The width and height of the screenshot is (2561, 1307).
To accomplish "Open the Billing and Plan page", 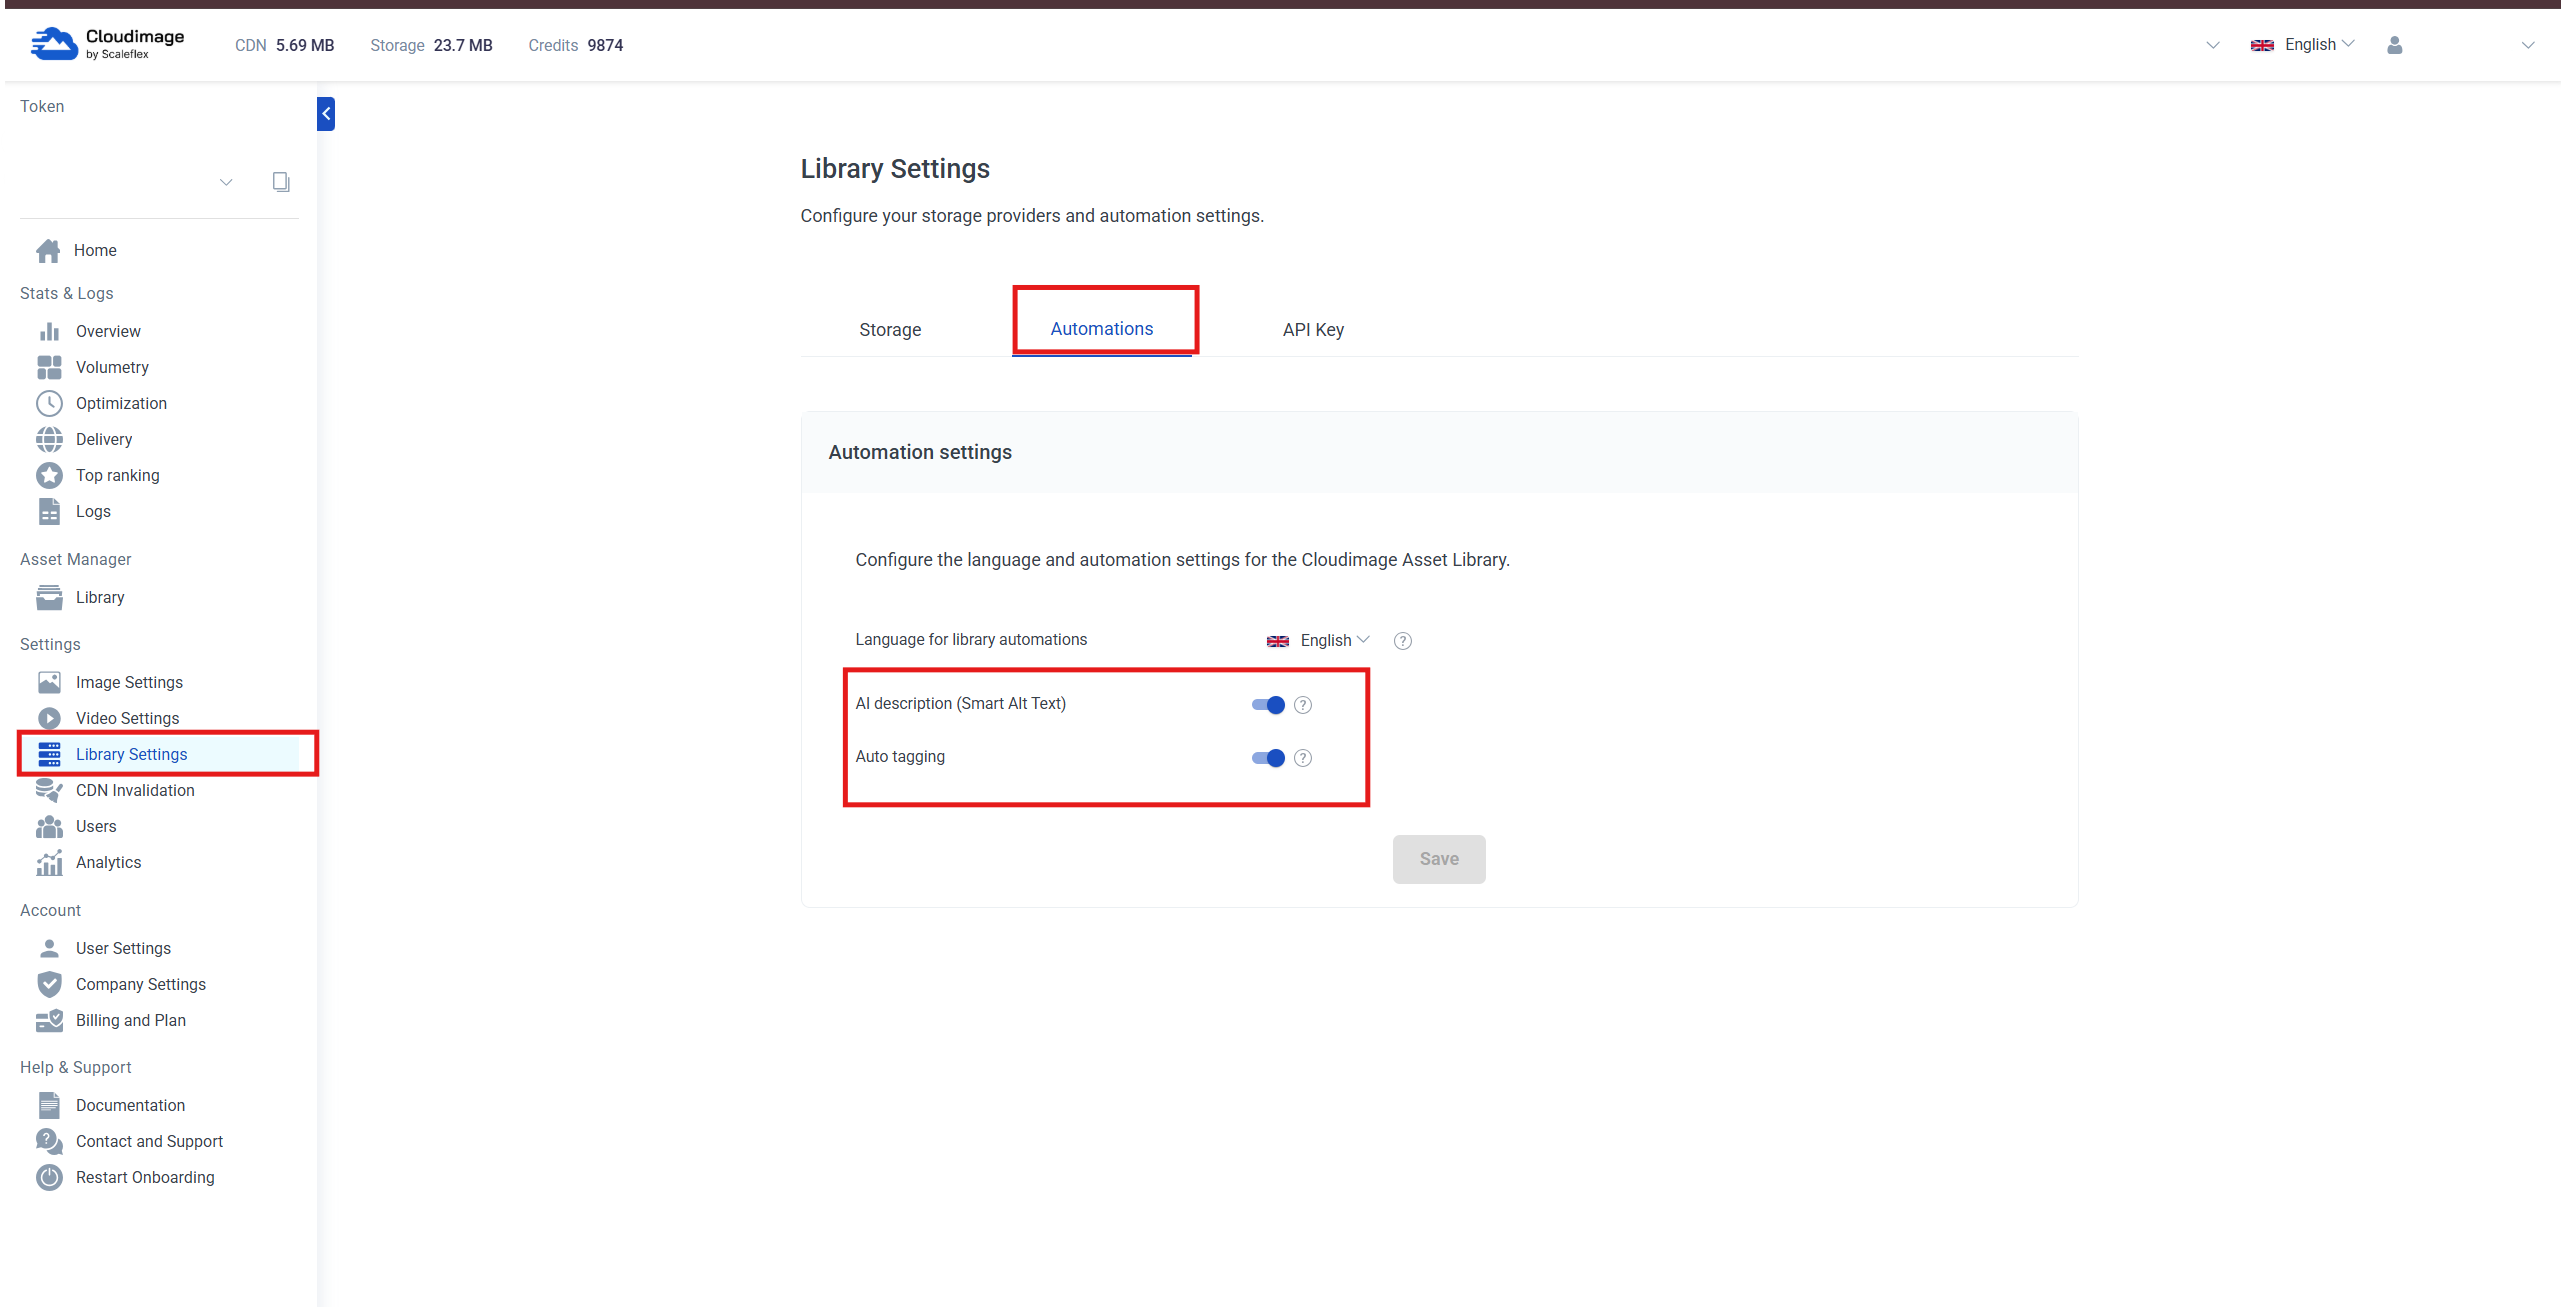I will (131, 1020).
